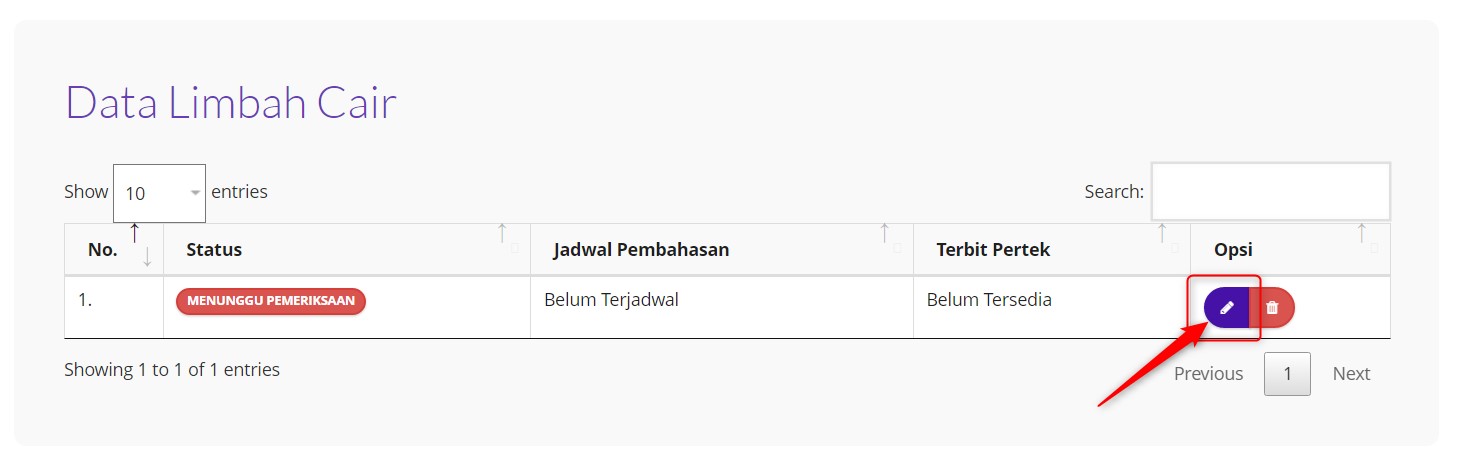Viewport: 1461px width, 466px height.
Task: Click the Jadwal Pembahasan header label
Action: tap(641, 250)
